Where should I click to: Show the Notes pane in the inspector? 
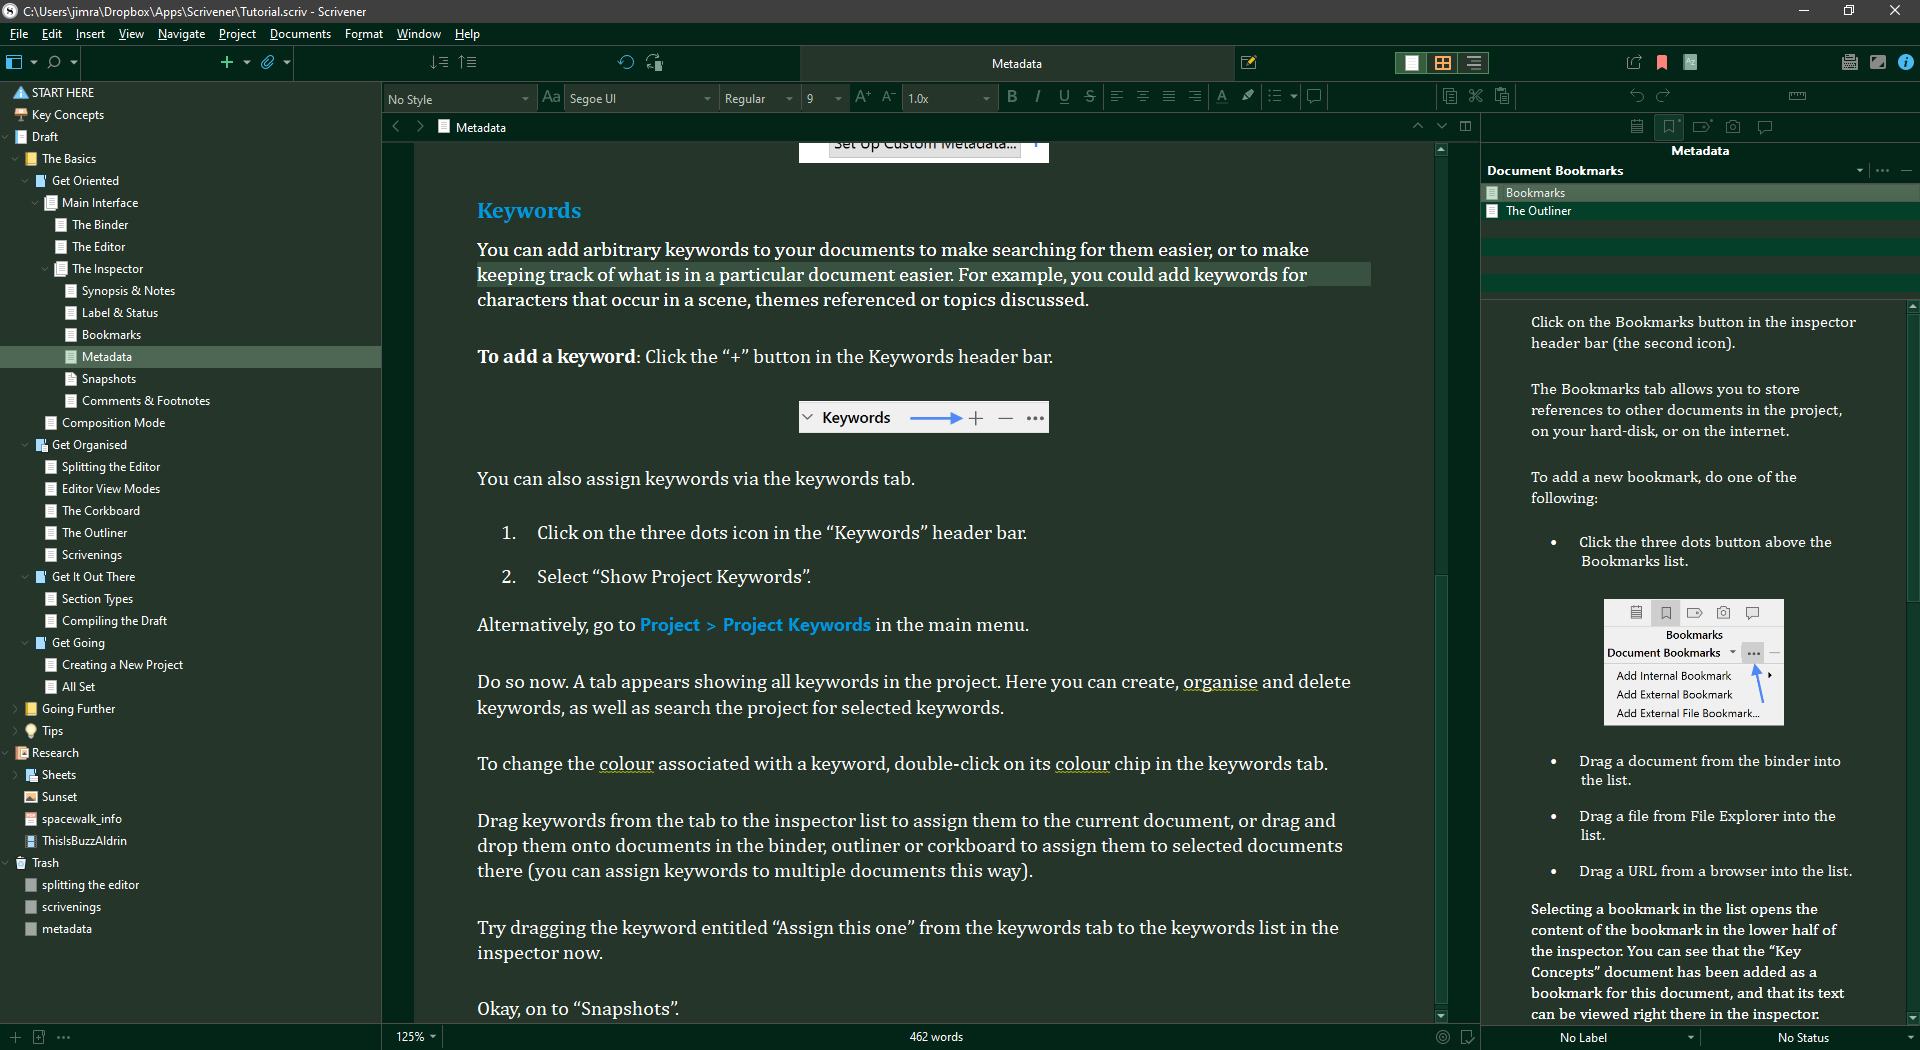[1636, 127]
